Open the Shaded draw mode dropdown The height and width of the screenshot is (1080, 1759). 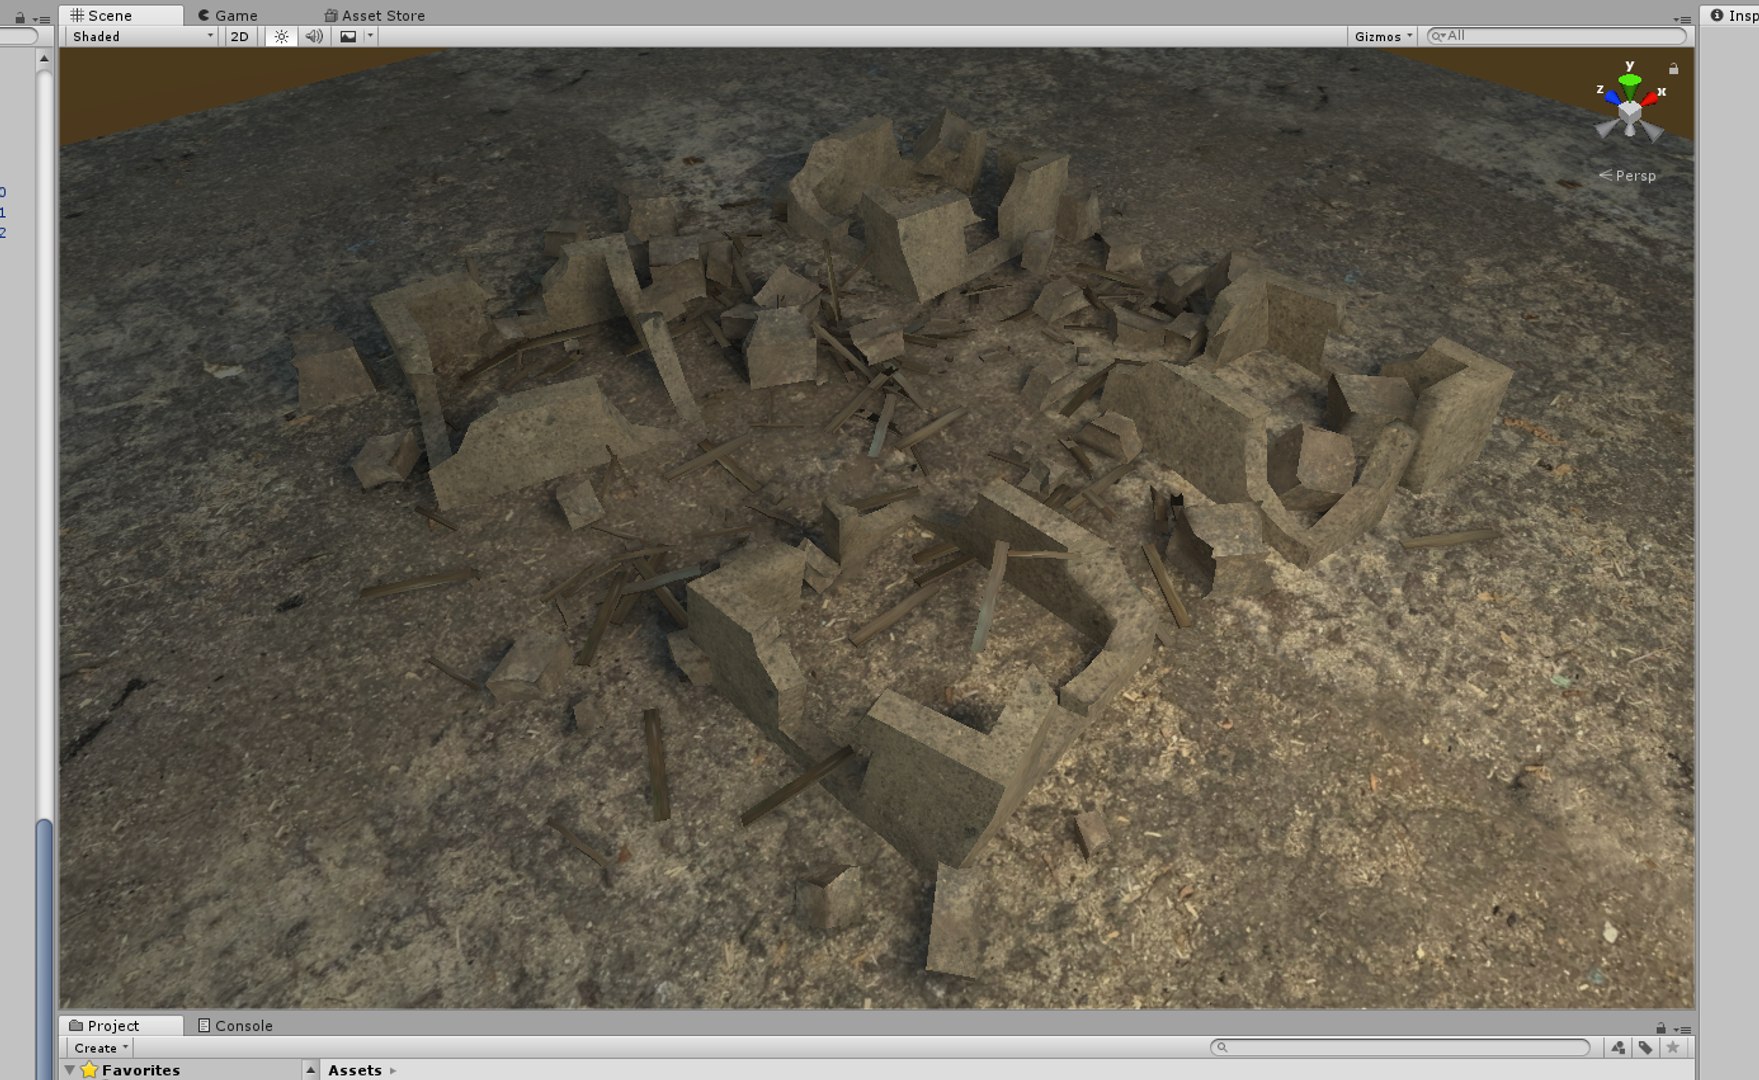click(141, 36)
